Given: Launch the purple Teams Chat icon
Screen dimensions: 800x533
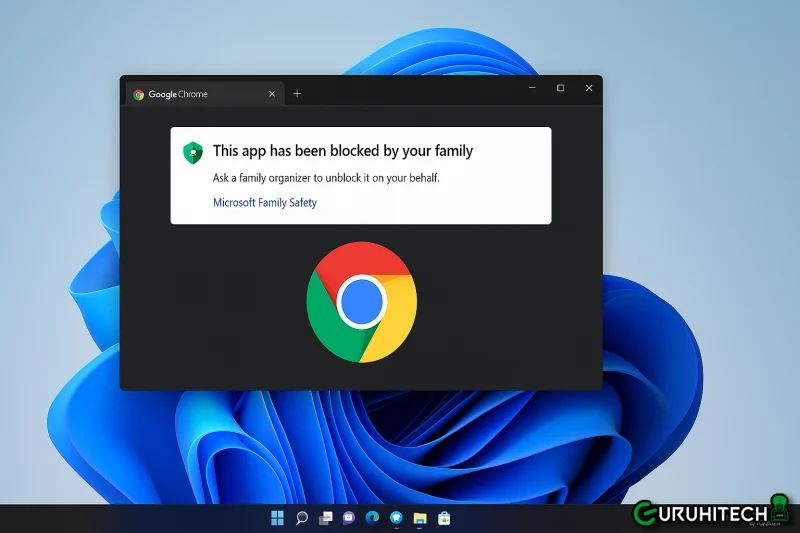Looking at the screenshot, I should click(x=348, y=518).
